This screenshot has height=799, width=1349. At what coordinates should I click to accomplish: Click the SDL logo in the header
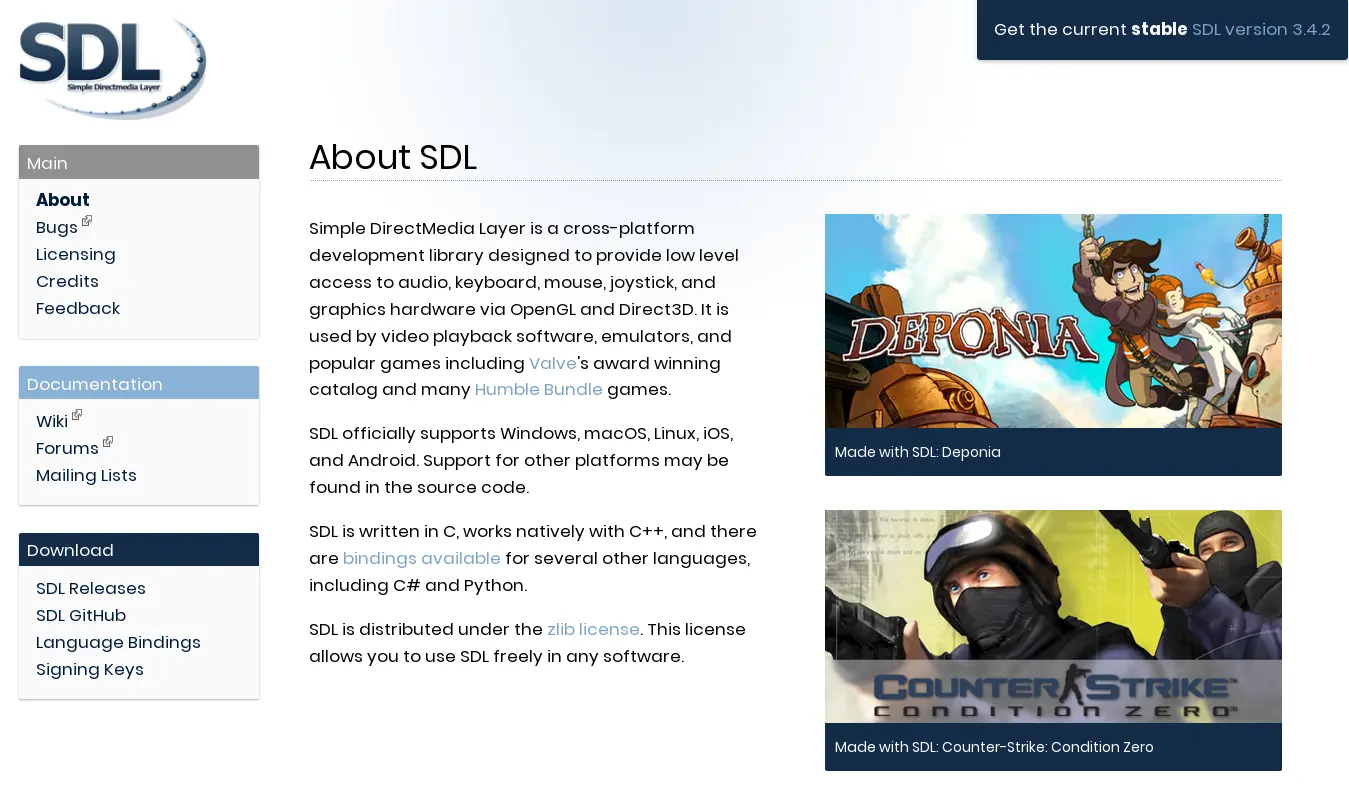(x=112, y=67)
